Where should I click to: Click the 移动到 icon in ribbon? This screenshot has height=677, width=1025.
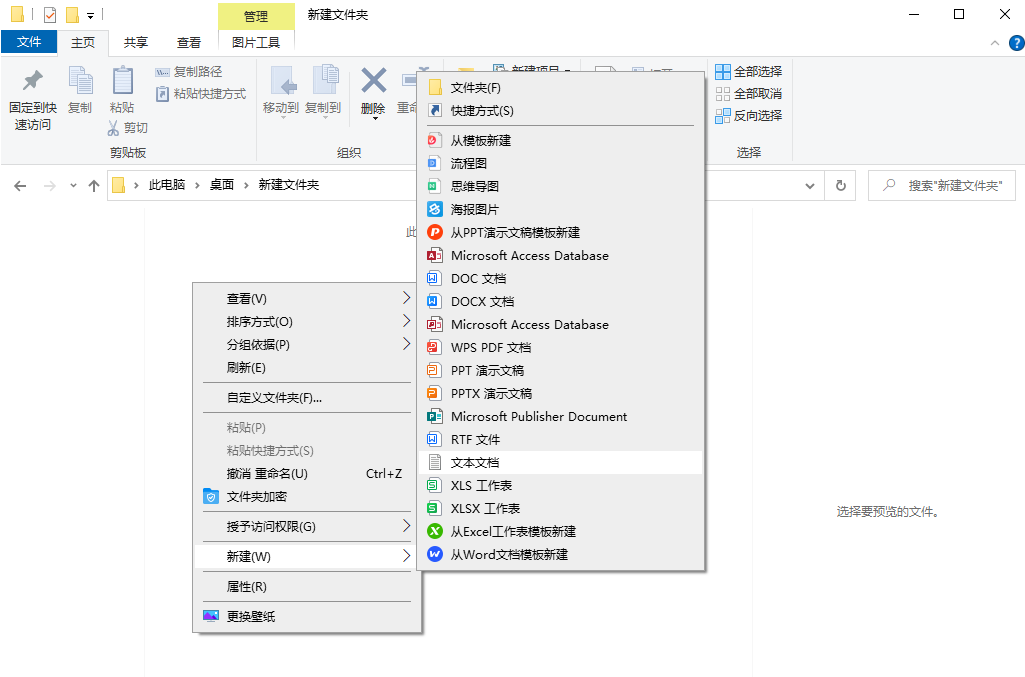pyautogui.click(x=280, y=82)
